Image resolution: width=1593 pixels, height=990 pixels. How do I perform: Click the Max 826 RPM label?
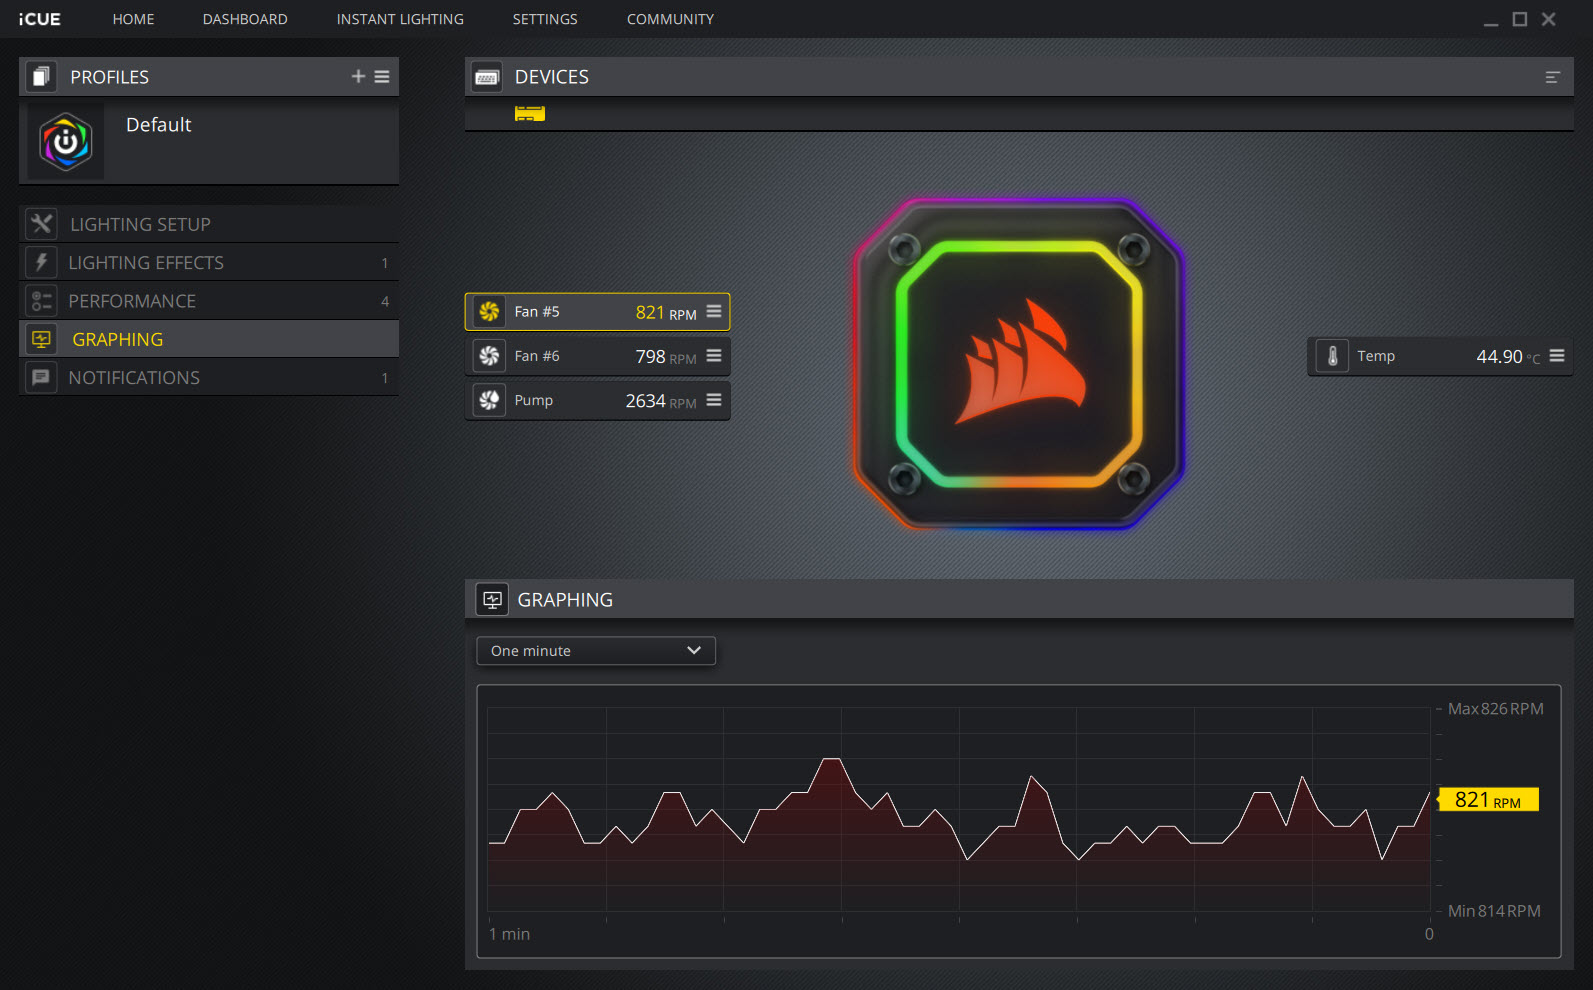(x=1495, y=709)
